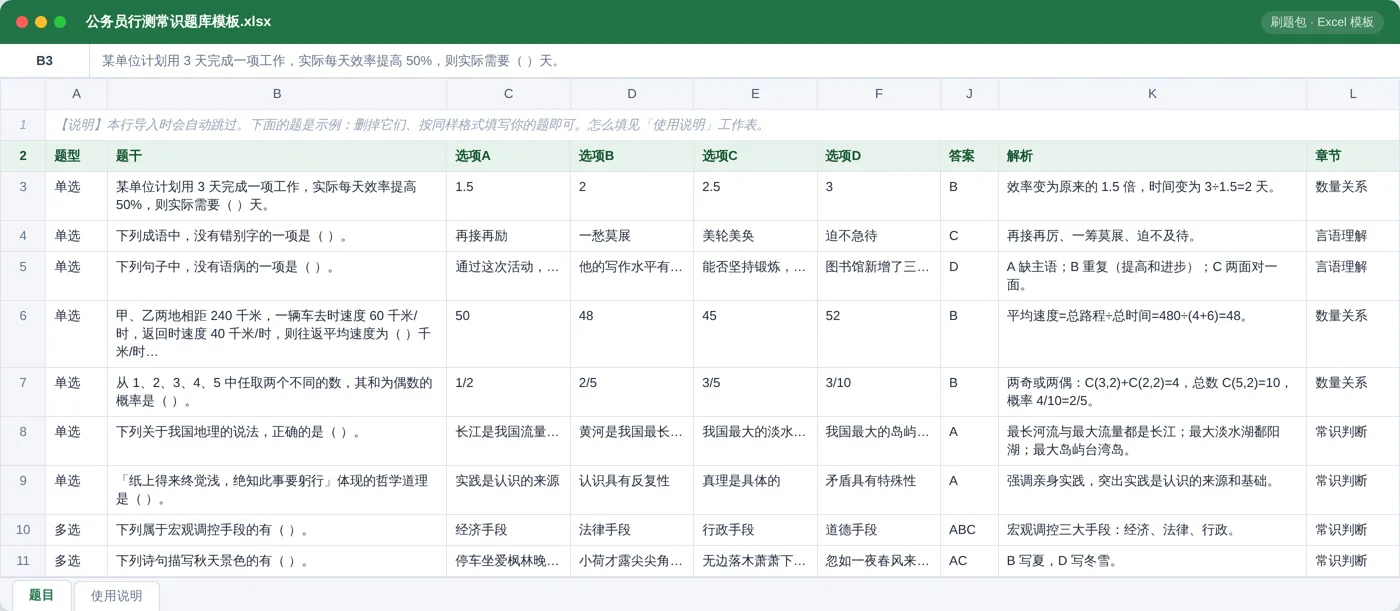The width and height of the screenshot is (1400, 611).
Task: Select the answer cell AC
Action: click(x=969, y=561)
